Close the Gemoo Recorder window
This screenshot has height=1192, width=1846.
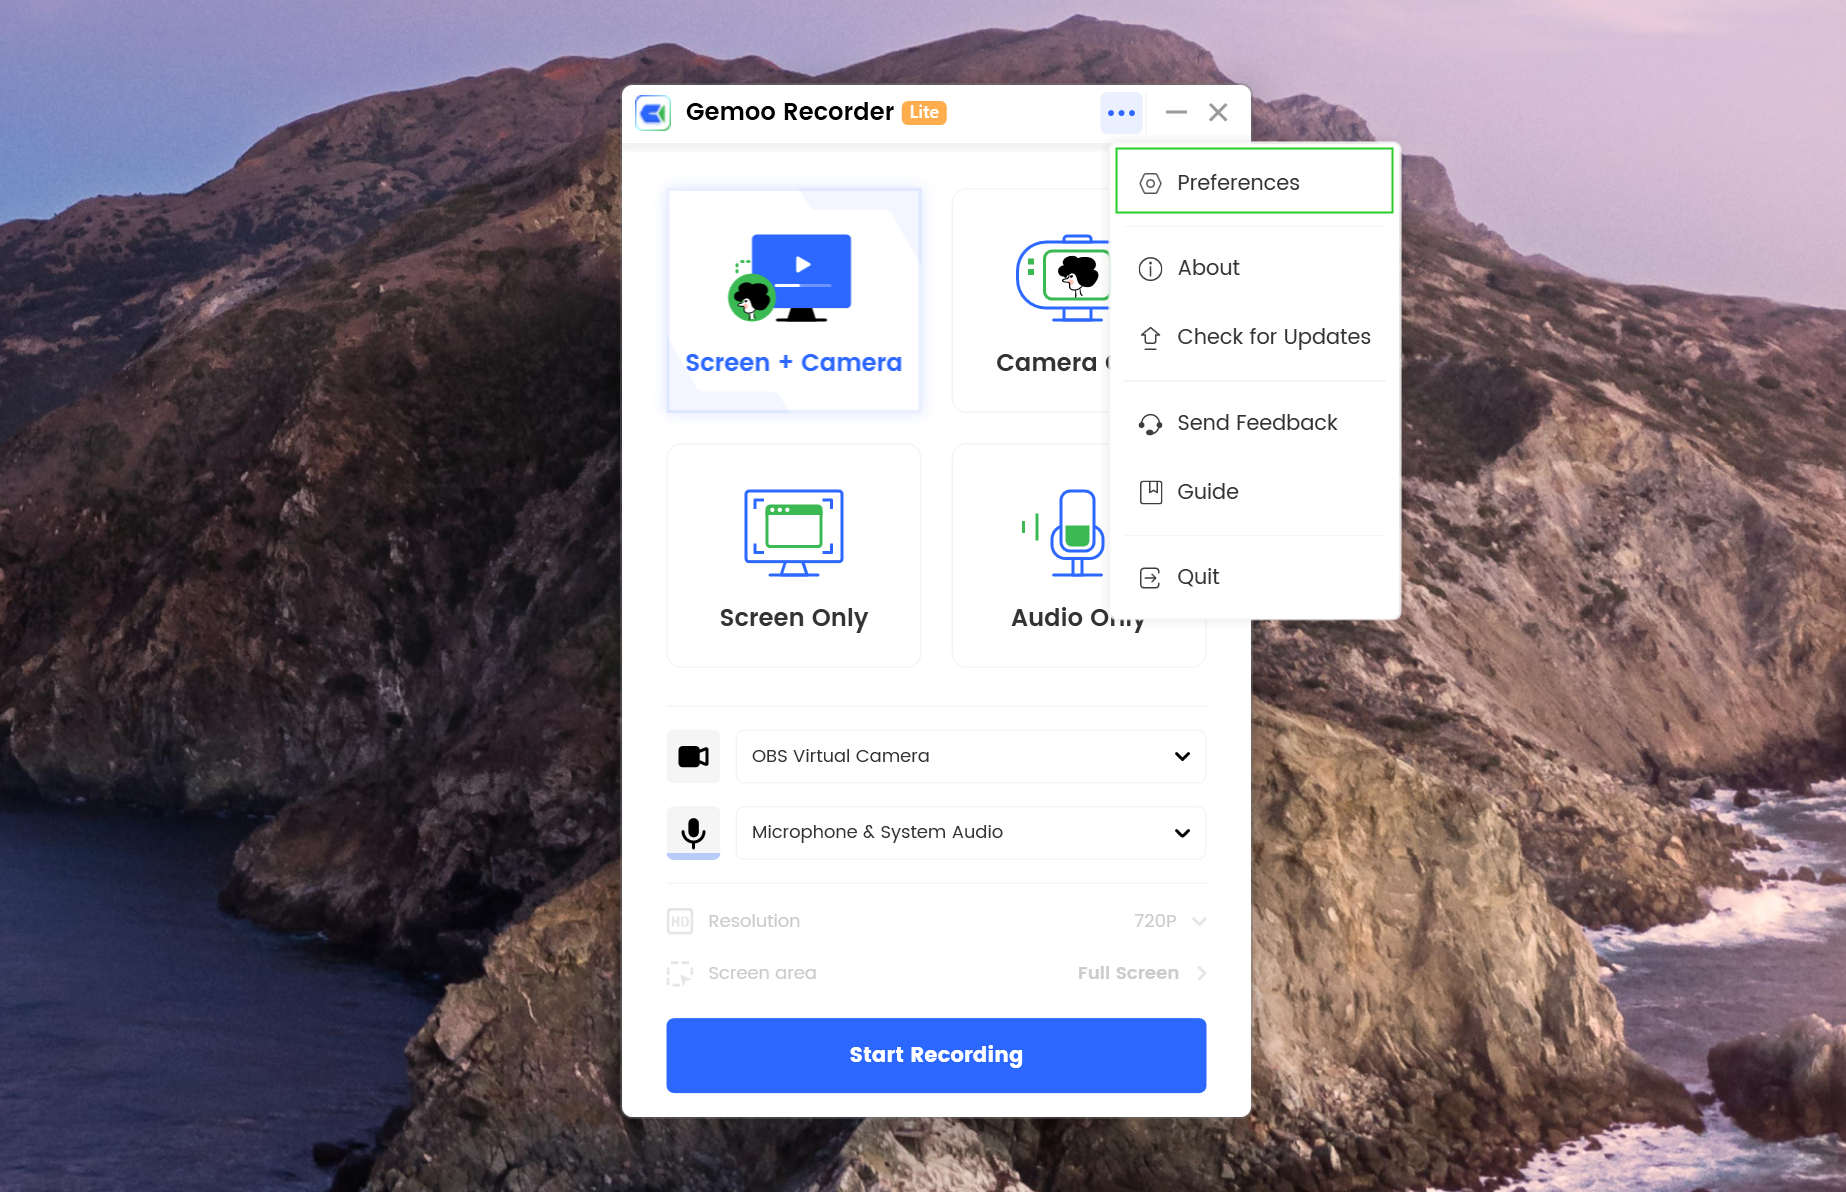coord(1218,113)
